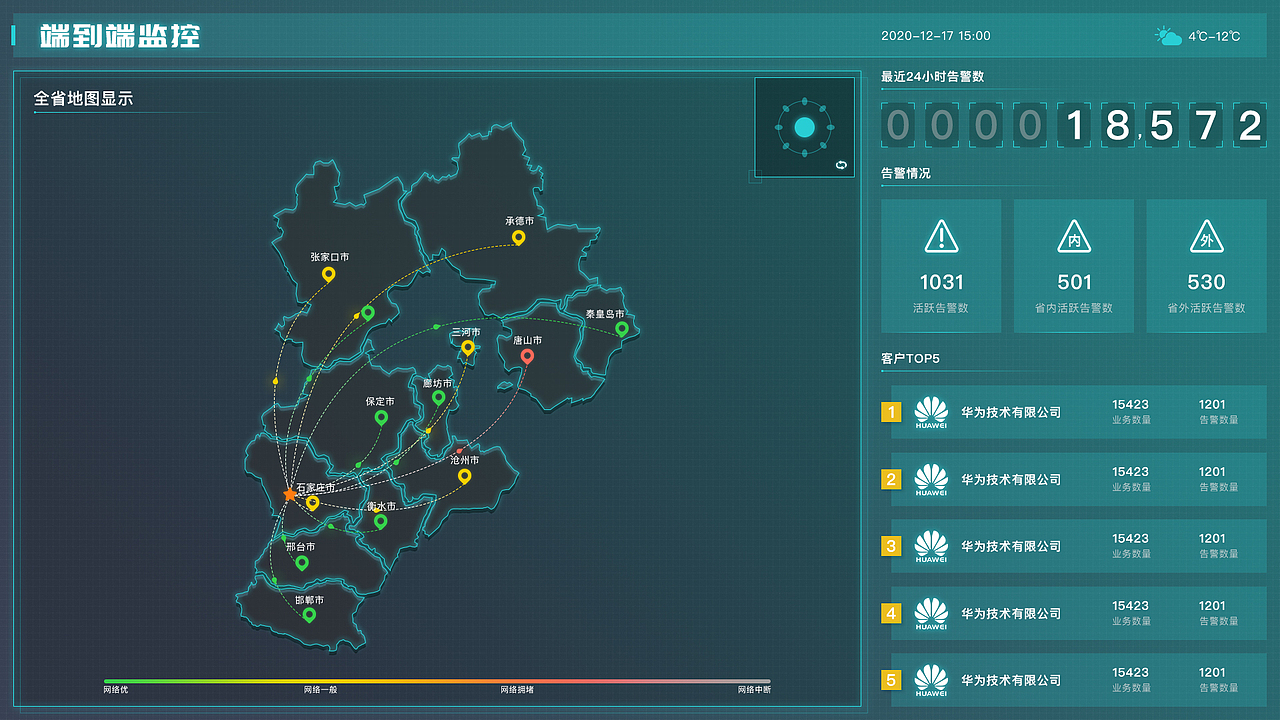The height and width of the screenshot is (720, 1280).
Task: Click 华为技术有限公司 in rank 5 row
Action: (1011, 680)
